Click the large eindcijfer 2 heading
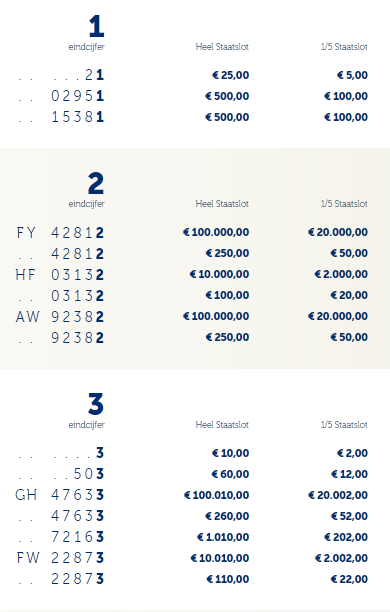 (96, 183)
